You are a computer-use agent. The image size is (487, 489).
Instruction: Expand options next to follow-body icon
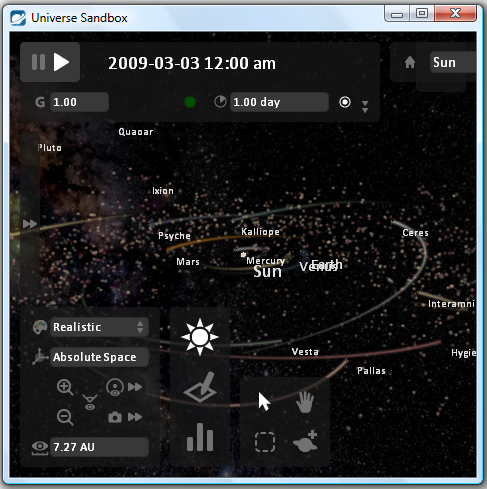[x=135, y=387]
